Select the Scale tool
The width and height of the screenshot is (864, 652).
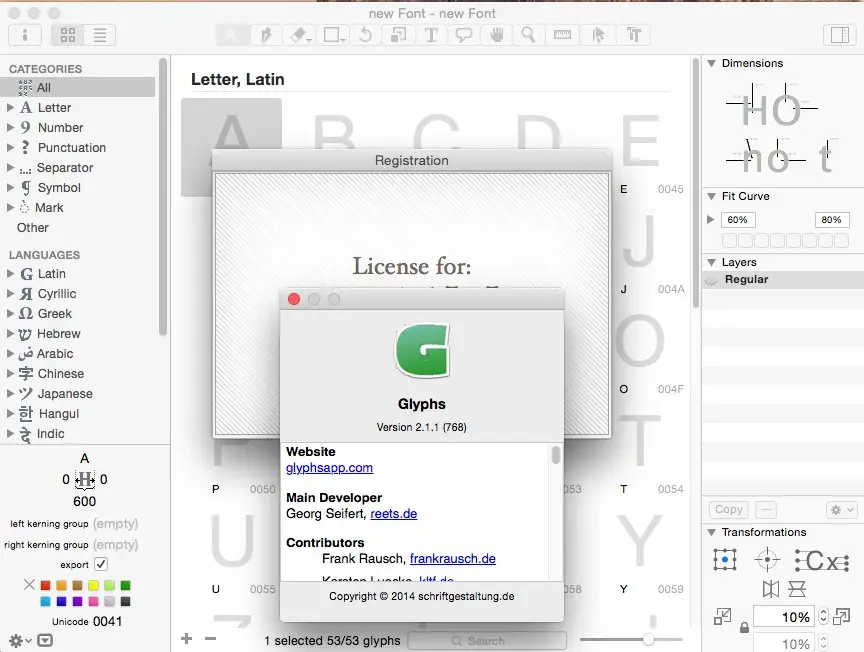(398, 35)
